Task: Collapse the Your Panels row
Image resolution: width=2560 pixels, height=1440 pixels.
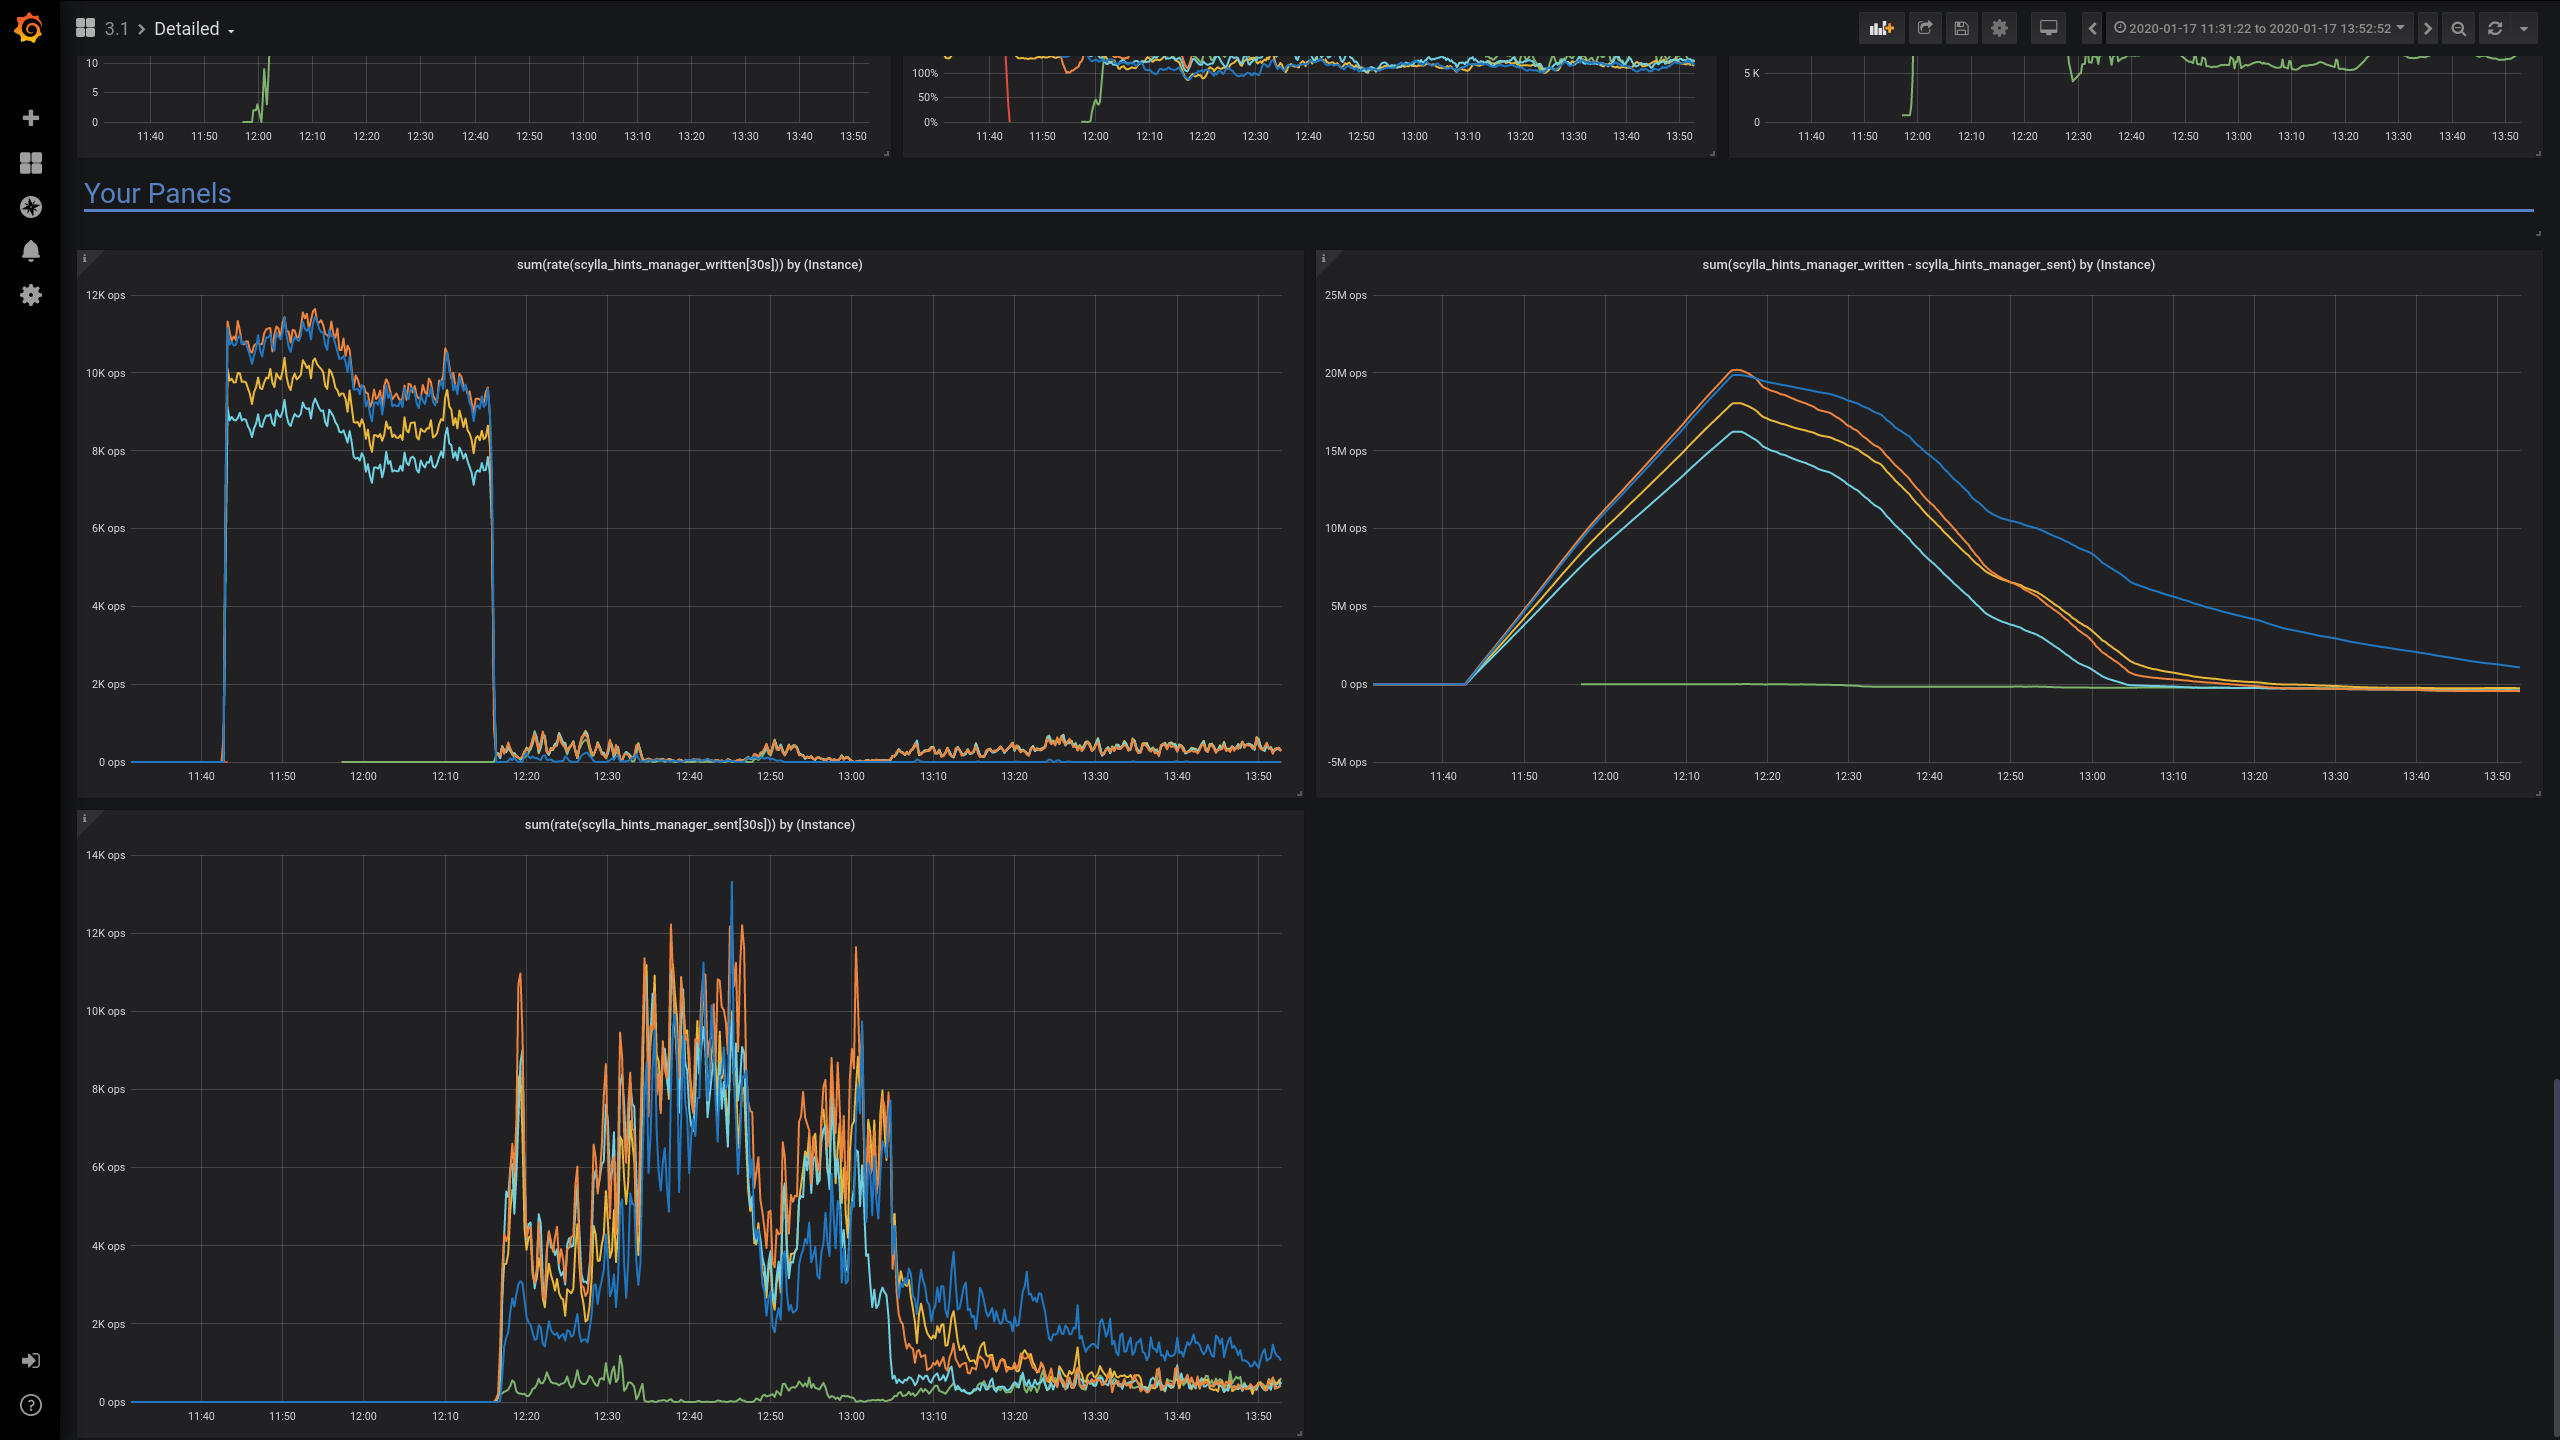Action: (158, 193)
